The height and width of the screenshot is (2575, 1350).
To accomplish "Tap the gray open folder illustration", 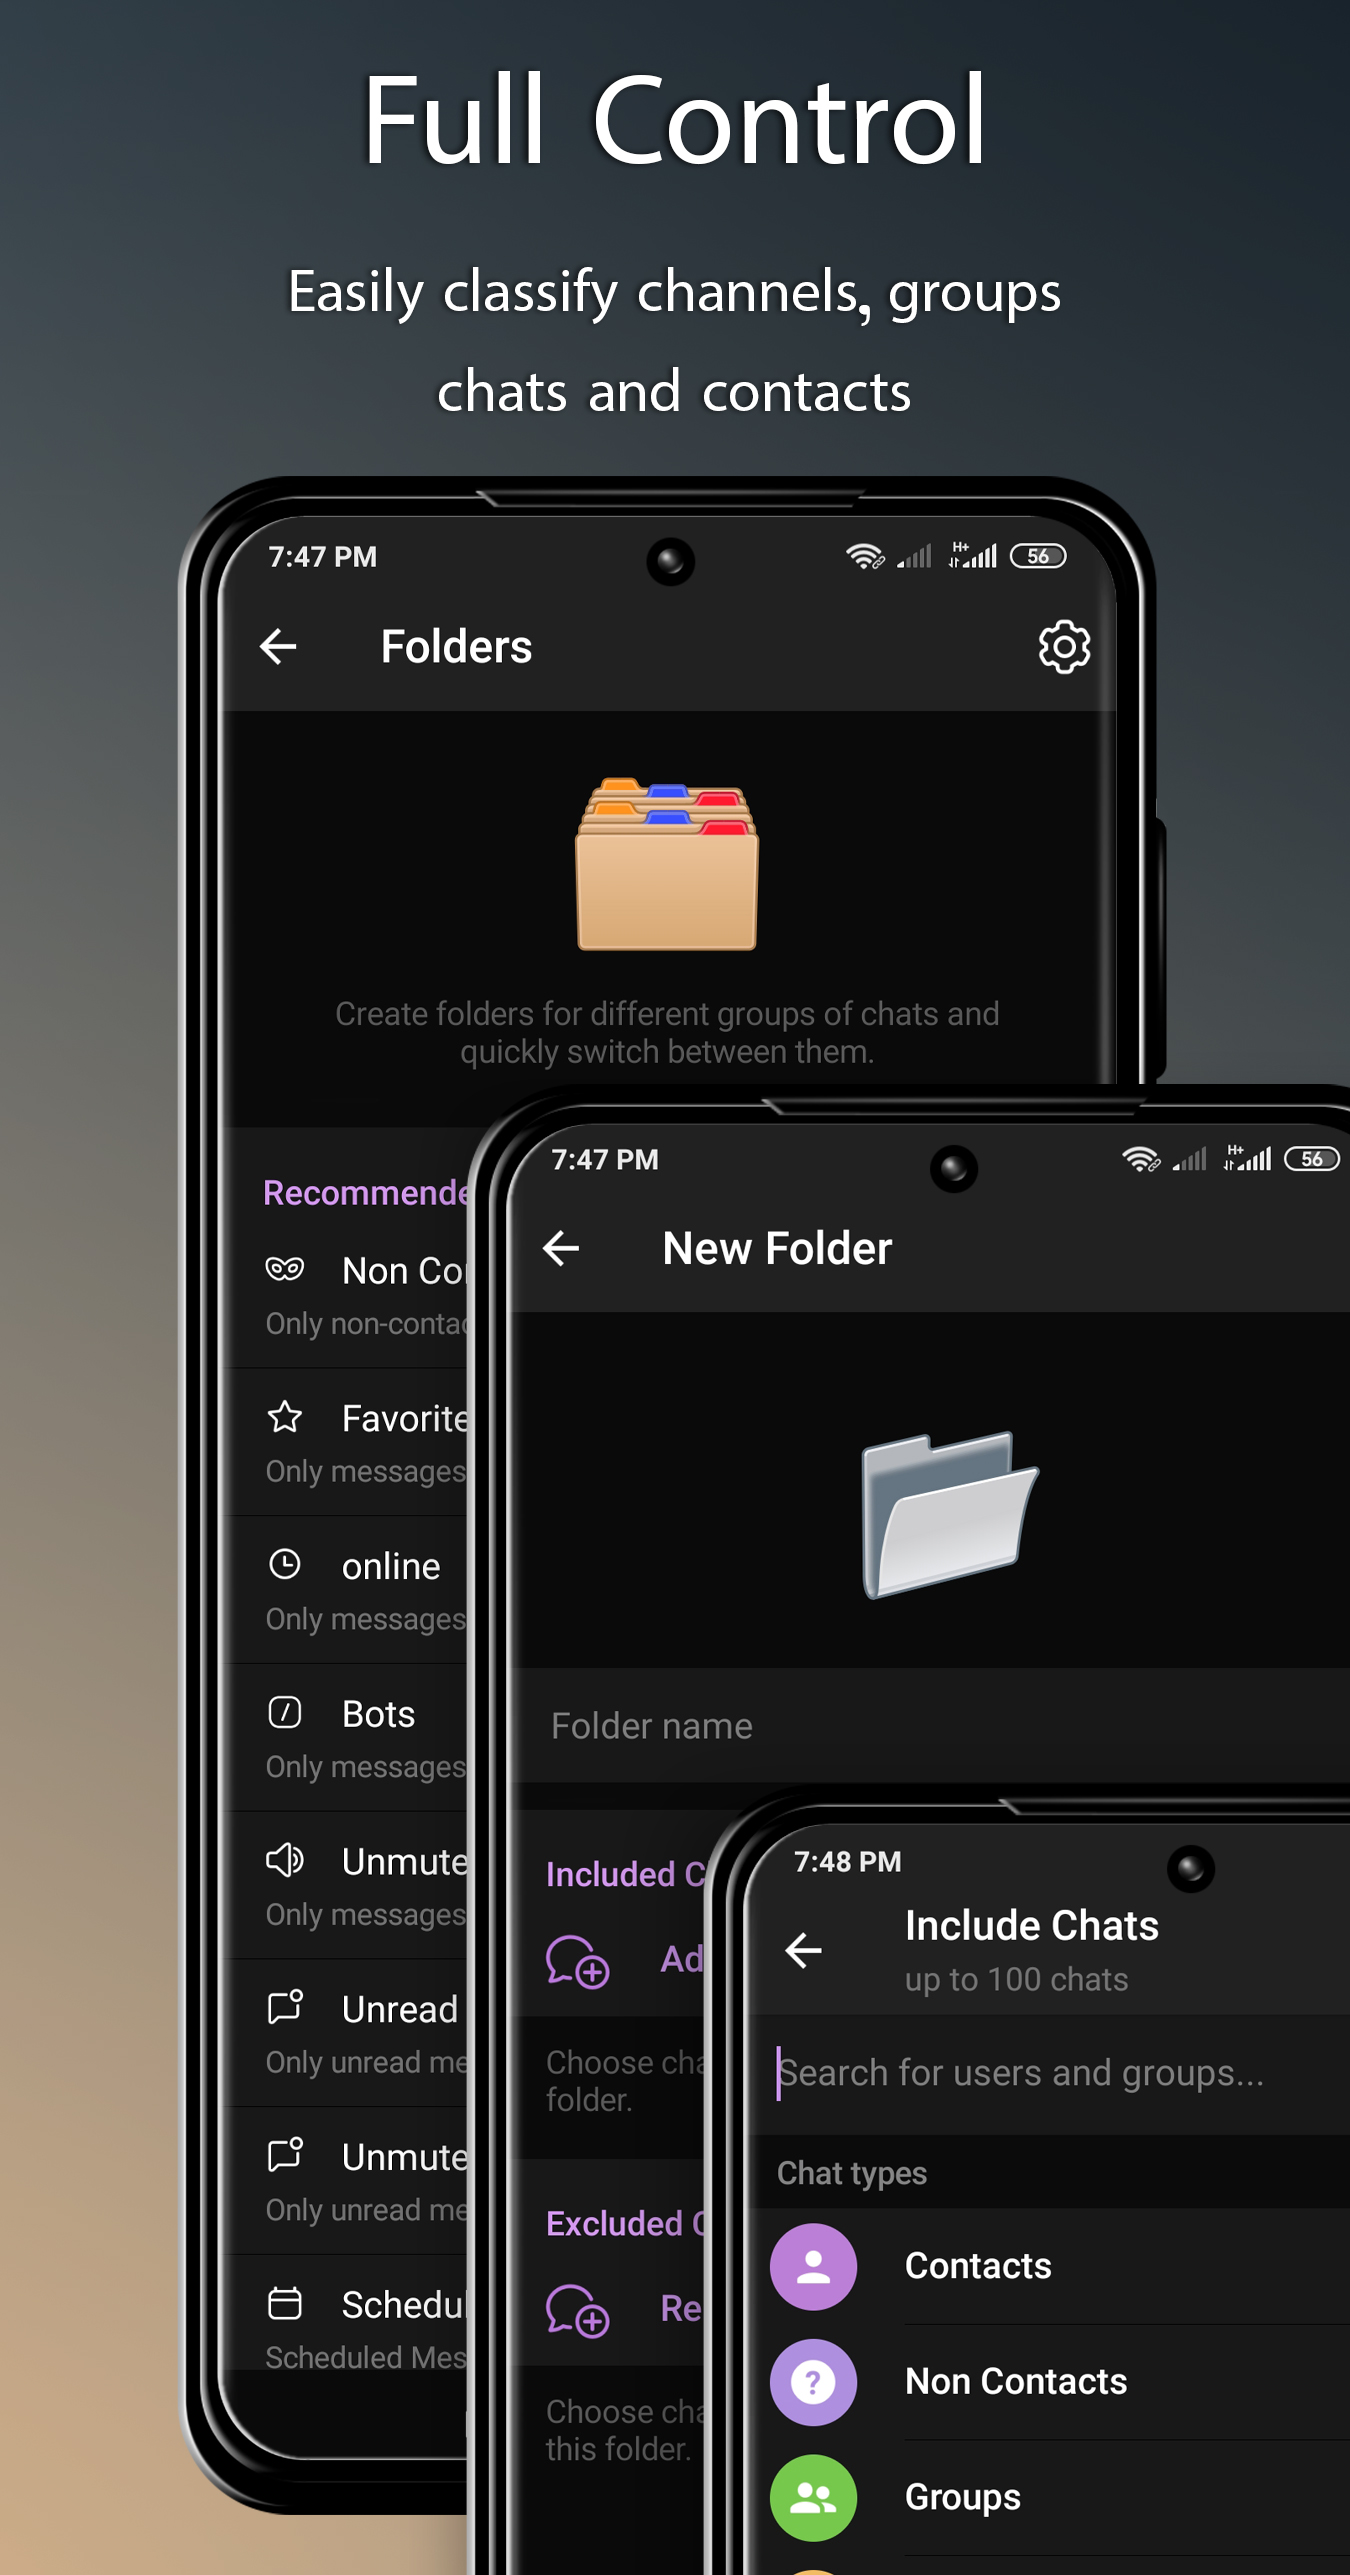I will coord(949,1514).
